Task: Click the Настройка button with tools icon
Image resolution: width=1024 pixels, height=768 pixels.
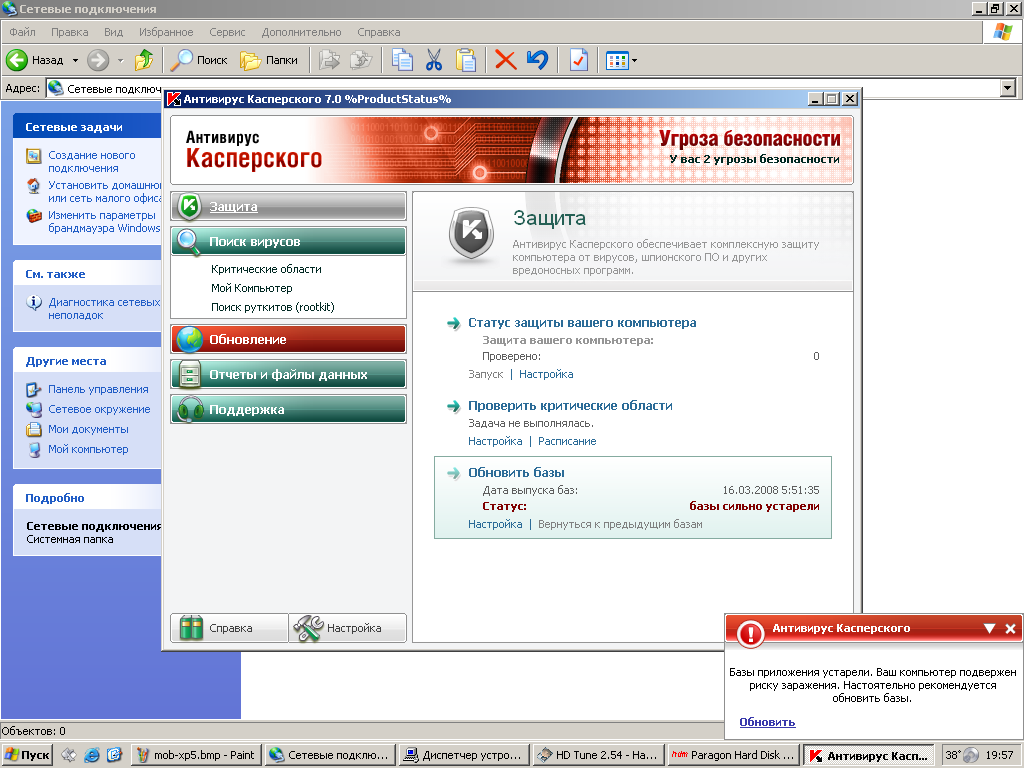Action: [x=347, y=628]
